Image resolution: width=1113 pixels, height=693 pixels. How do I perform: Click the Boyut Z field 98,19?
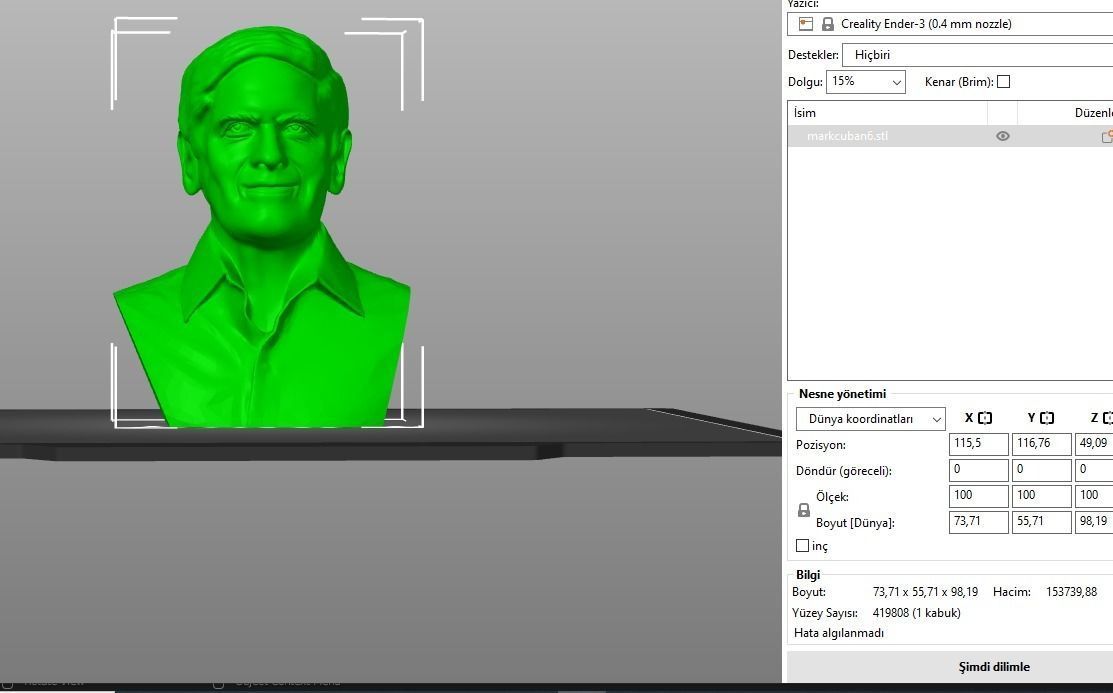[1094, 522]
